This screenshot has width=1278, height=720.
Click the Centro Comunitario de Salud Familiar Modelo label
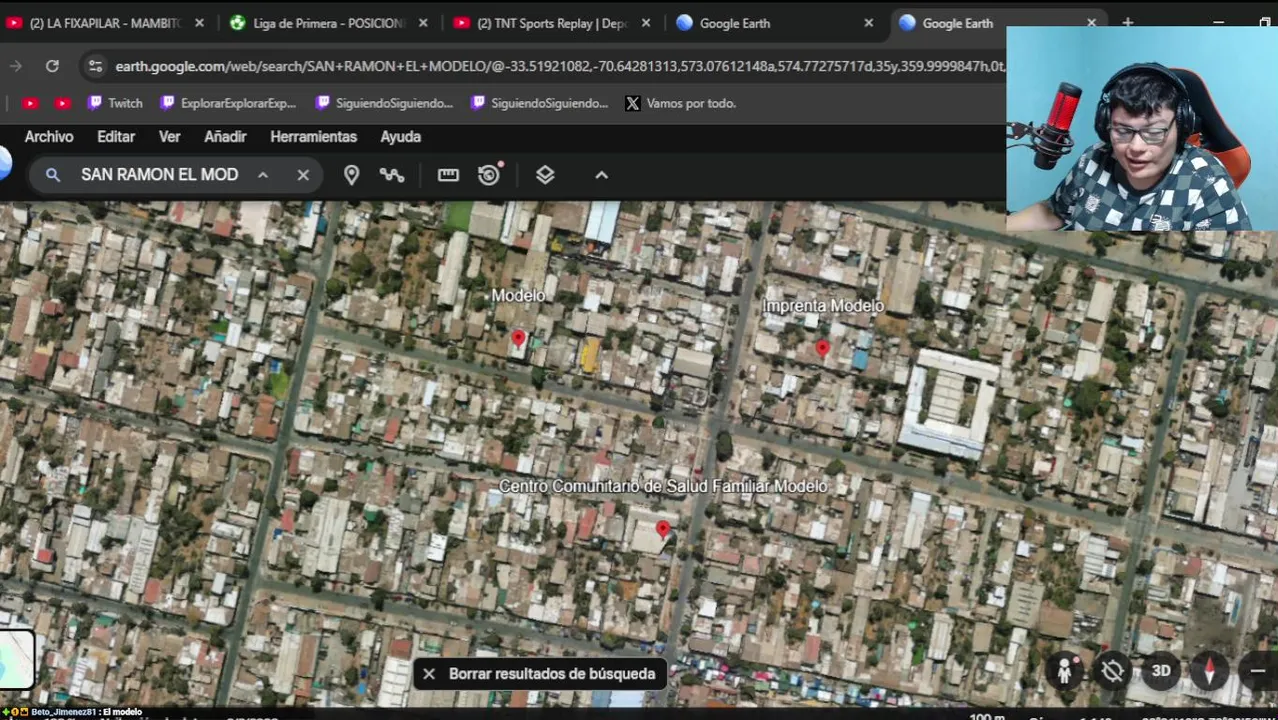(663, 486)
